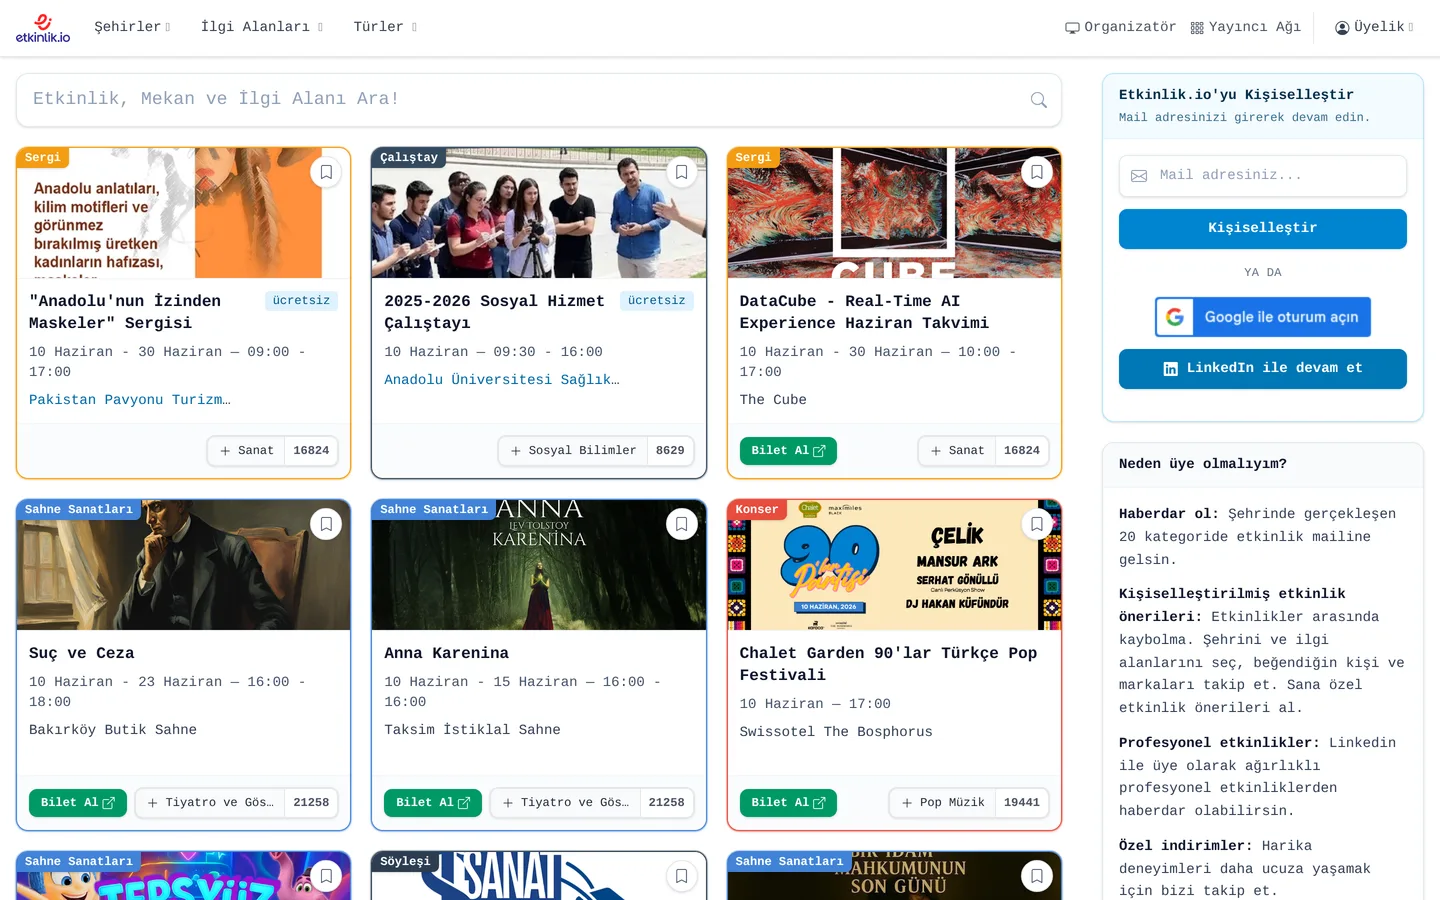Click the Konser category tag
Viewport: 1440px width, 900px height.
[757, 509]
